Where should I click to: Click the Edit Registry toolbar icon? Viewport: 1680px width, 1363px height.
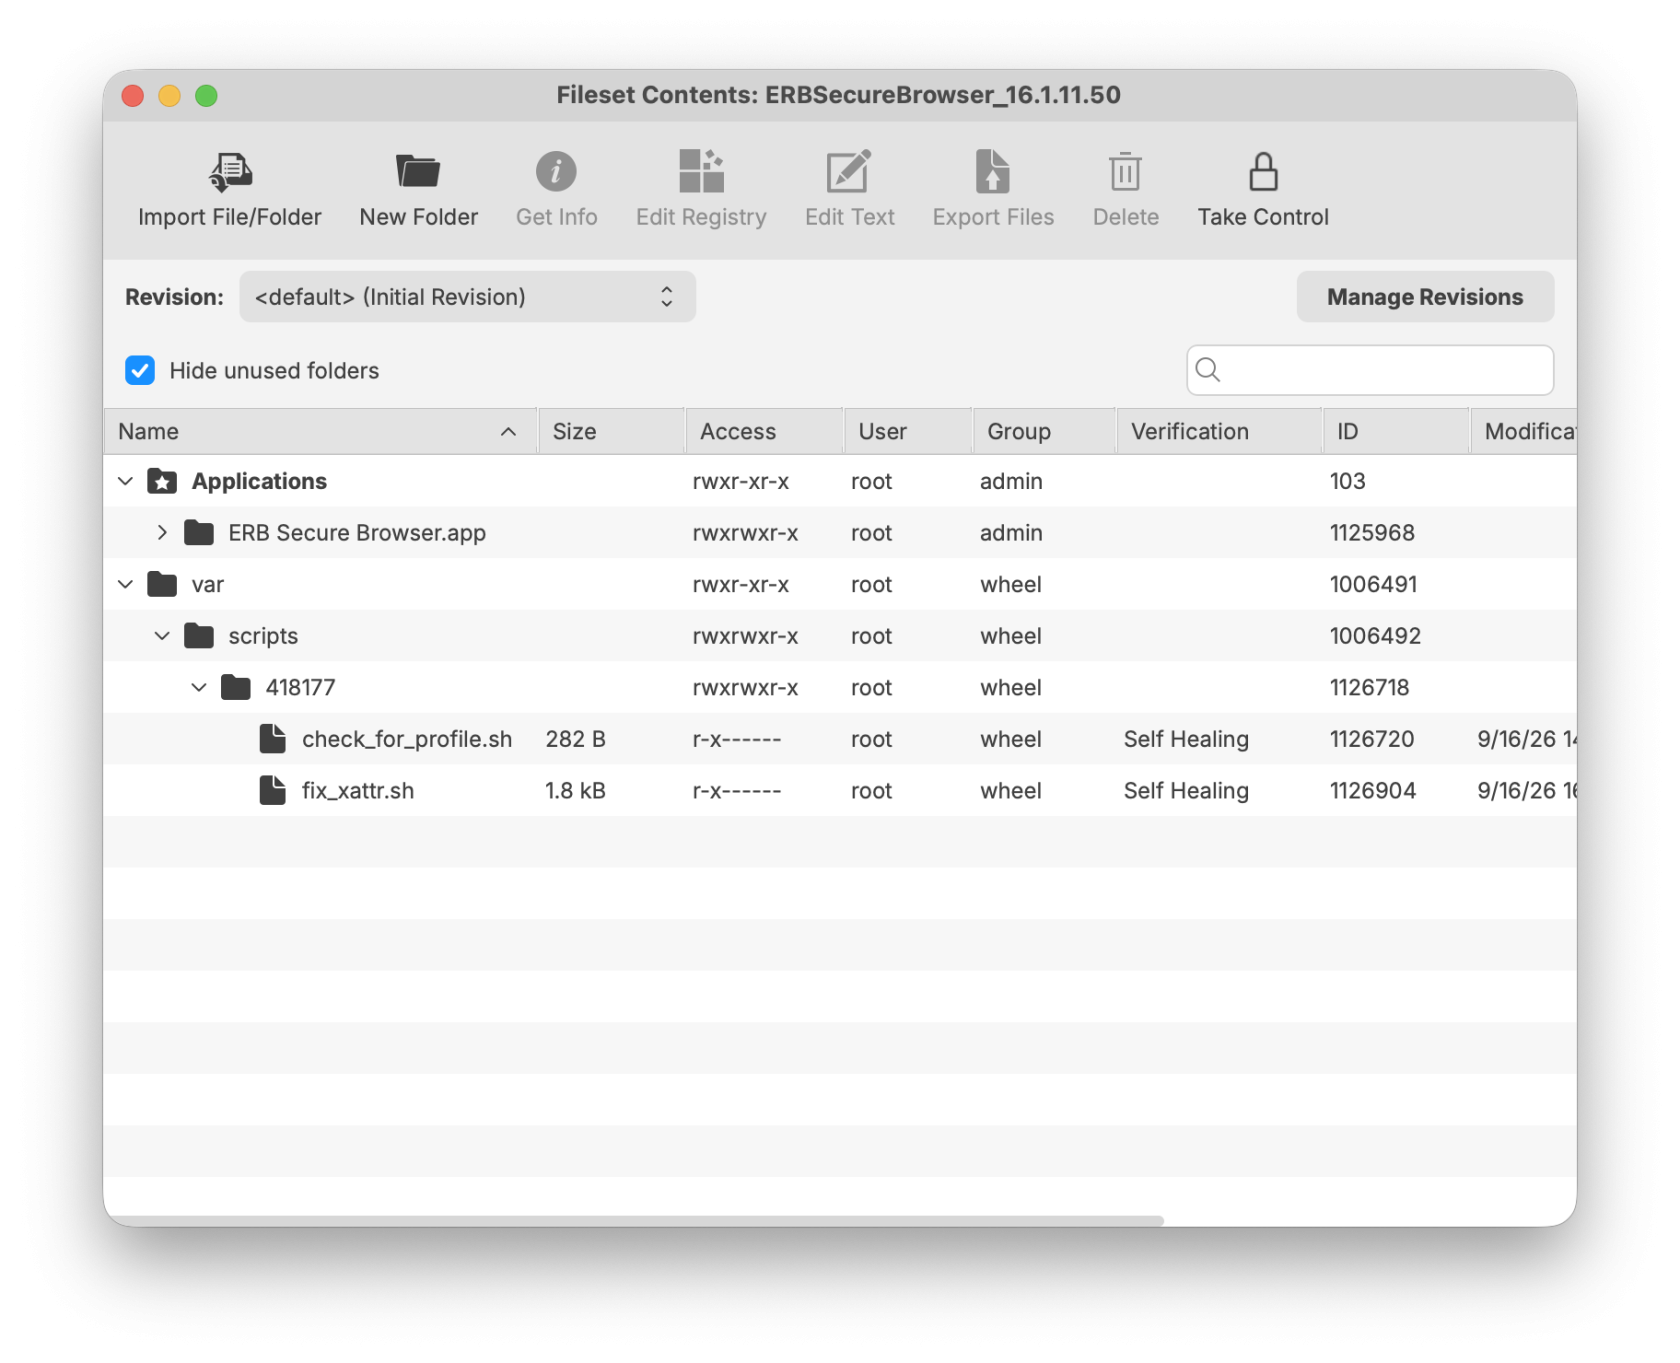(701, 171)
